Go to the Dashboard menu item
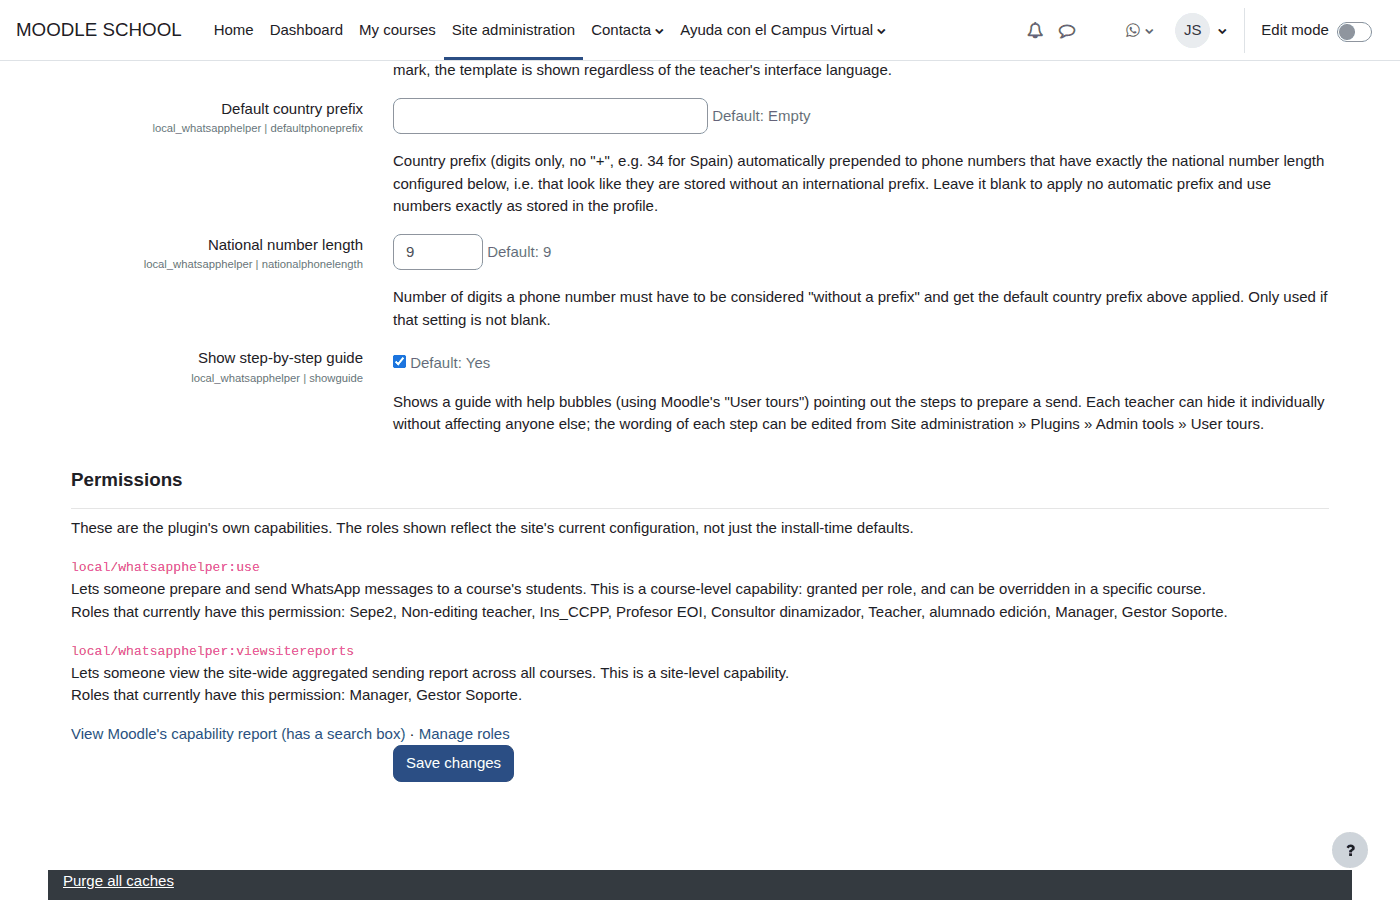This screenshot has width=1400, height=900. (306, 30)
